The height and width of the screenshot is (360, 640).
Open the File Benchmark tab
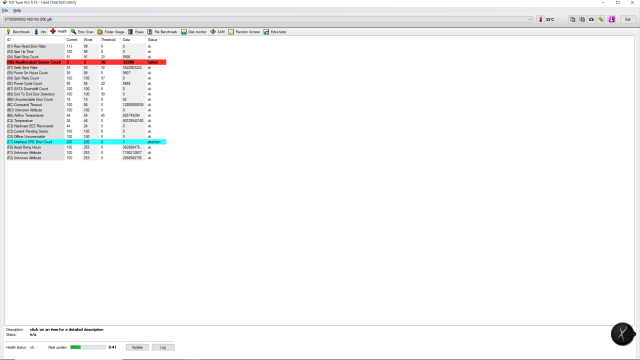pos(162,31)
